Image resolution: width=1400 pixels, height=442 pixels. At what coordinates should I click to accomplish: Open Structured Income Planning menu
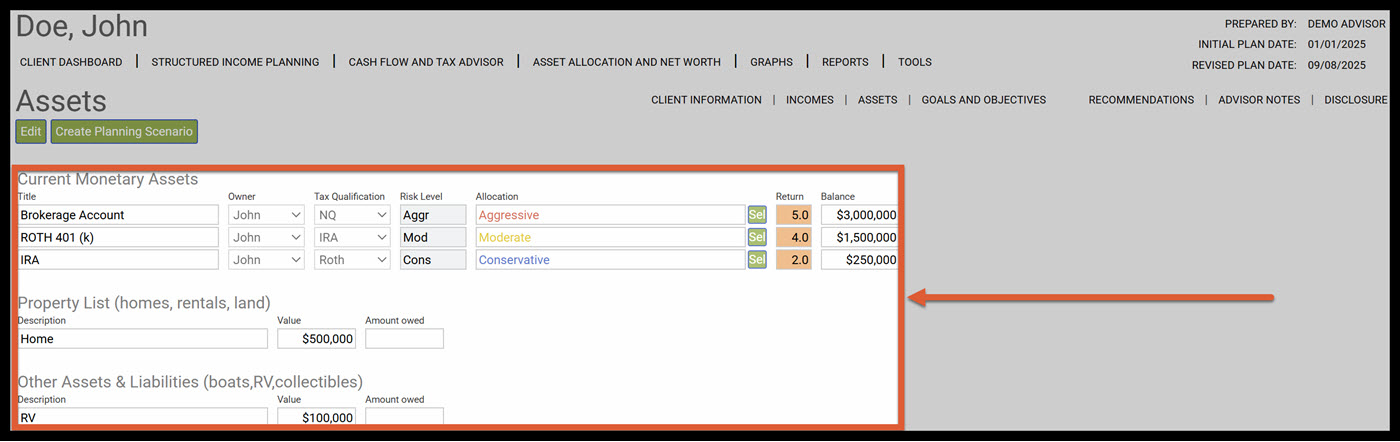[235, 62]
